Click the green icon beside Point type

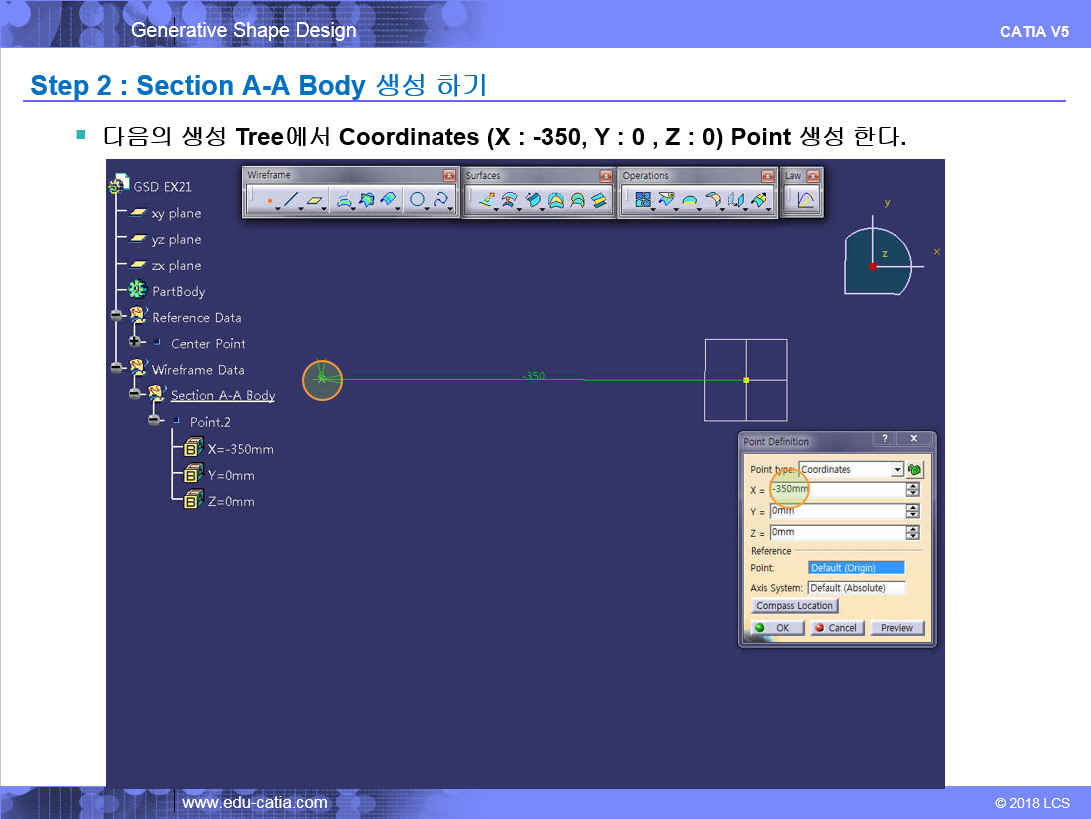[x=915, y=469]
